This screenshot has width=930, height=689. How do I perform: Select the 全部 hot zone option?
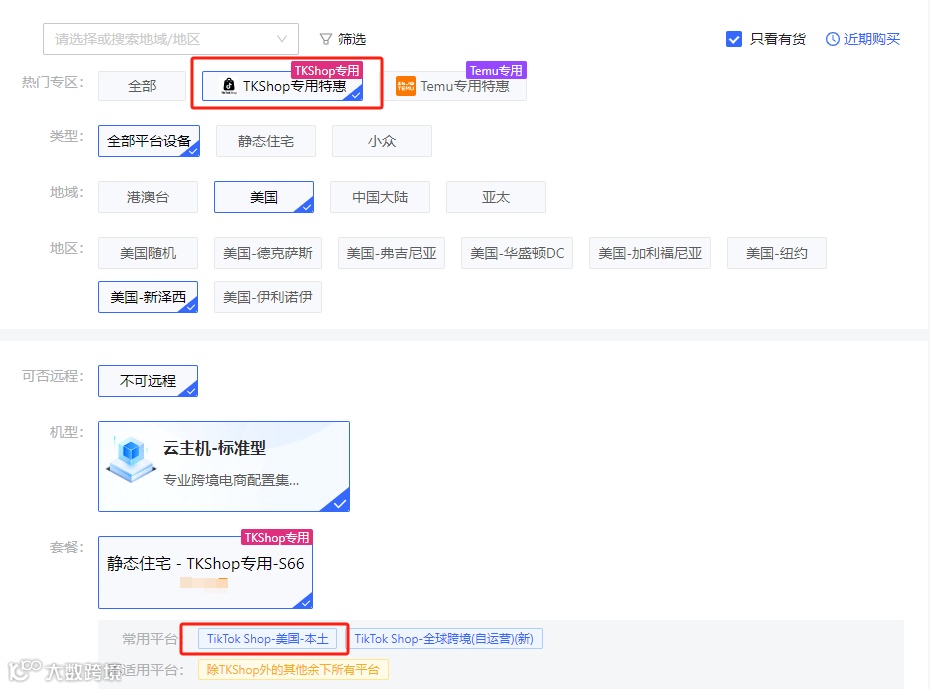point(142,86)
